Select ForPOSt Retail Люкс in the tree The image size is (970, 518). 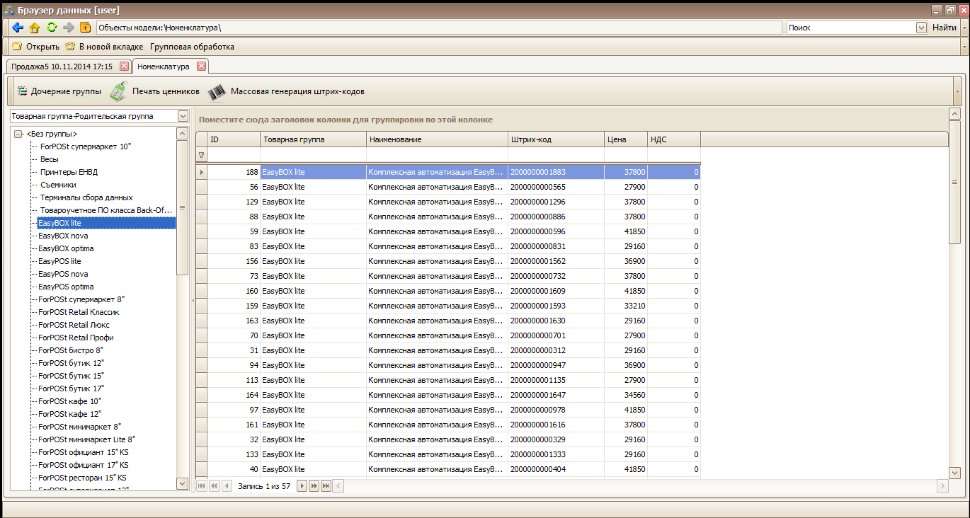point(74,325)
